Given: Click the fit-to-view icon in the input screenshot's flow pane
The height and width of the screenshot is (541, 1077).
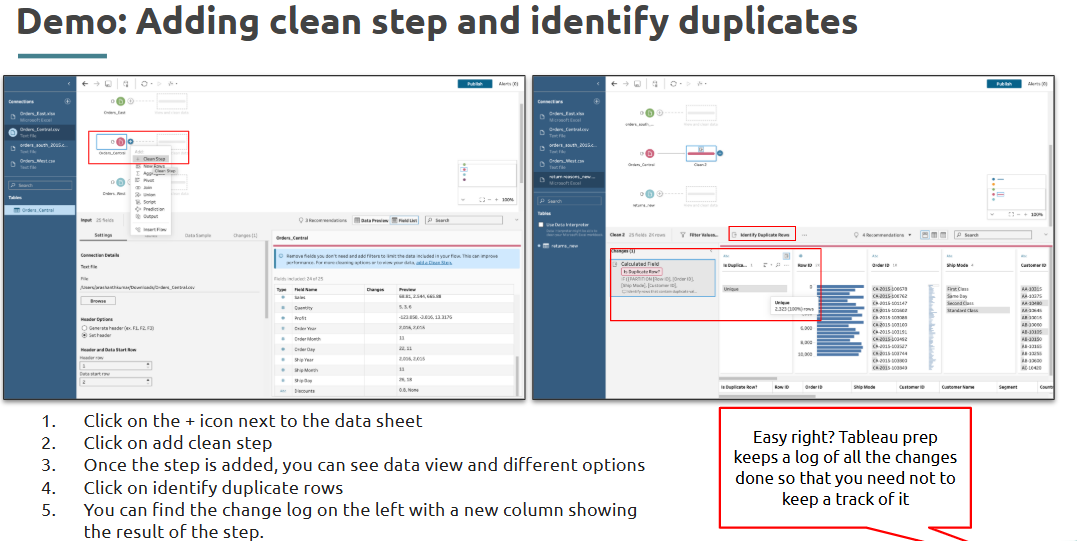Looking at the screenshot, I should tap(482, 199).
